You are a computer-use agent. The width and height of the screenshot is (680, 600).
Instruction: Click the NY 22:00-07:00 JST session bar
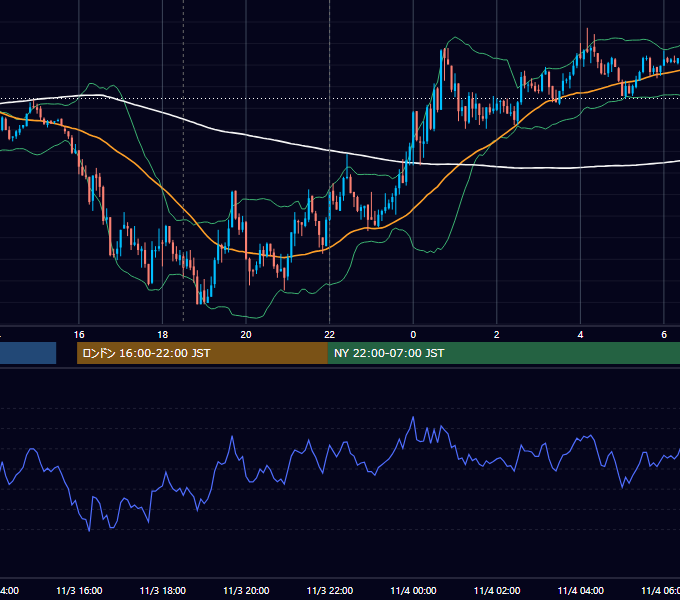click(503, 353)
